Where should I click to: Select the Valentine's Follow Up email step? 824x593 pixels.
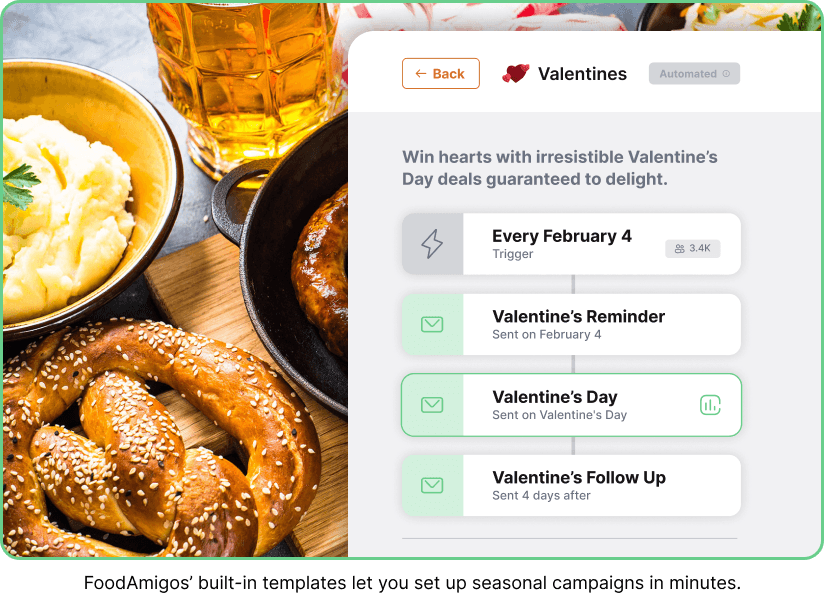(571, 485)
